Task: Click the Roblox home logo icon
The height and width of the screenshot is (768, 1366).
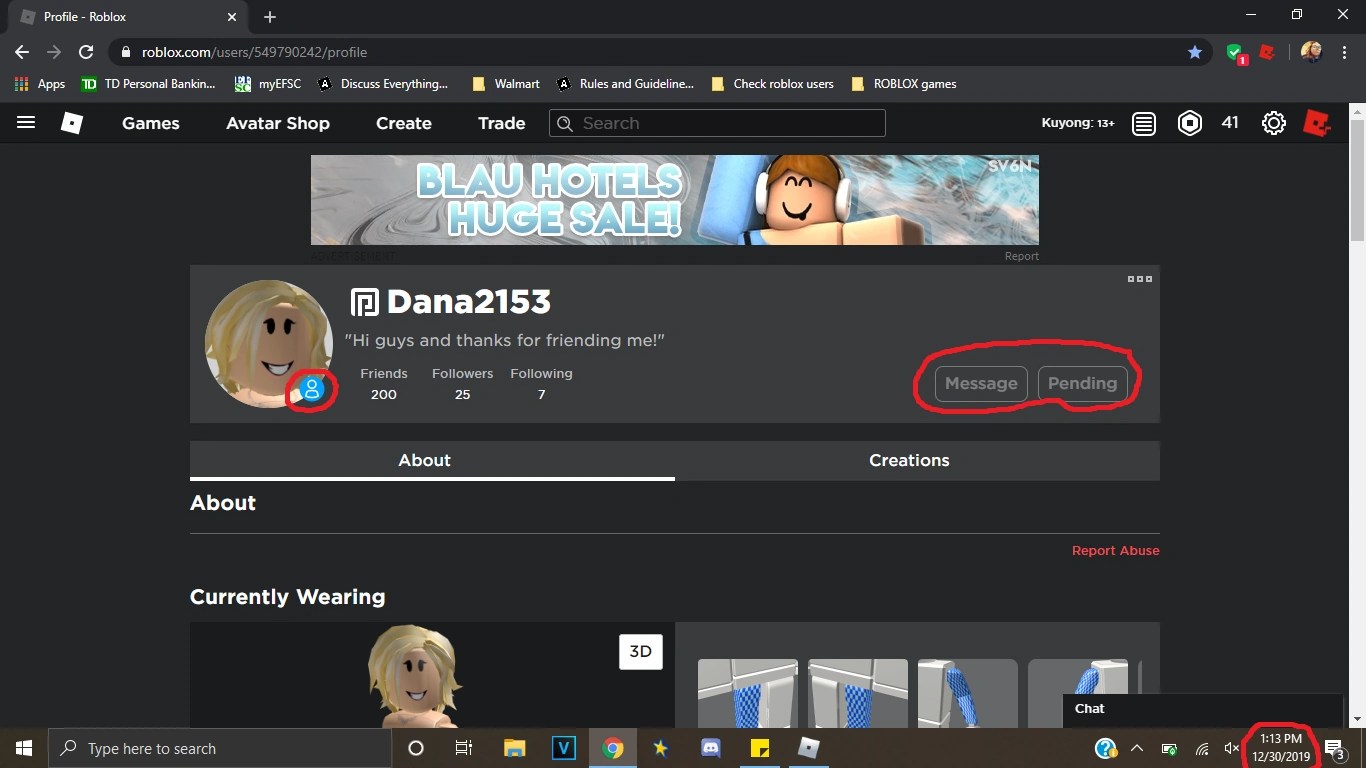Action: (71, 123)
